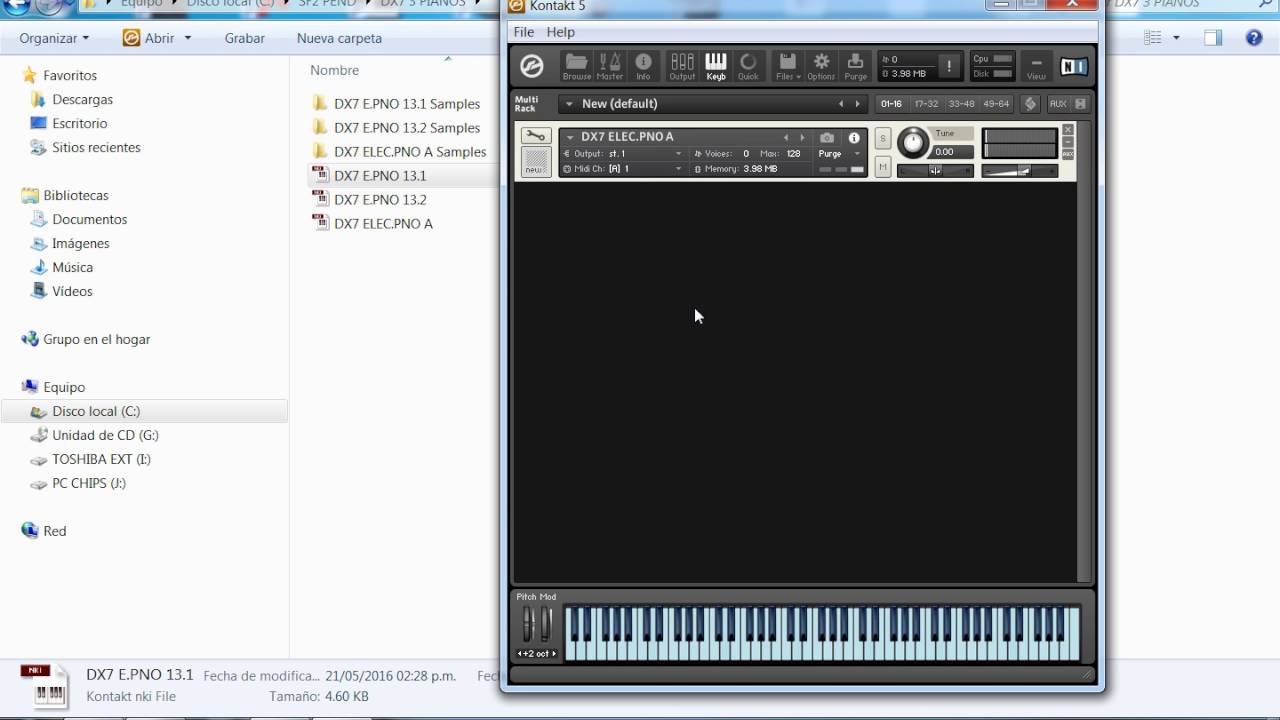Open the Quick-load browser
The width and height of the screenshot is (1280, 720).
(748, 66)
